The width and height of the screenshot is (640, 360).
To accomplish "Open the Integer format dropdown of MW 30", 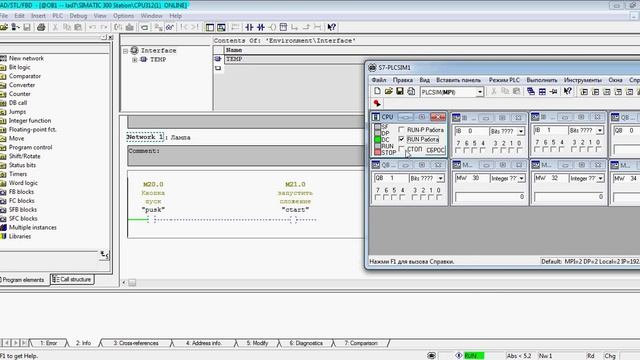I will pyautogui.click(x=521, y=178).
